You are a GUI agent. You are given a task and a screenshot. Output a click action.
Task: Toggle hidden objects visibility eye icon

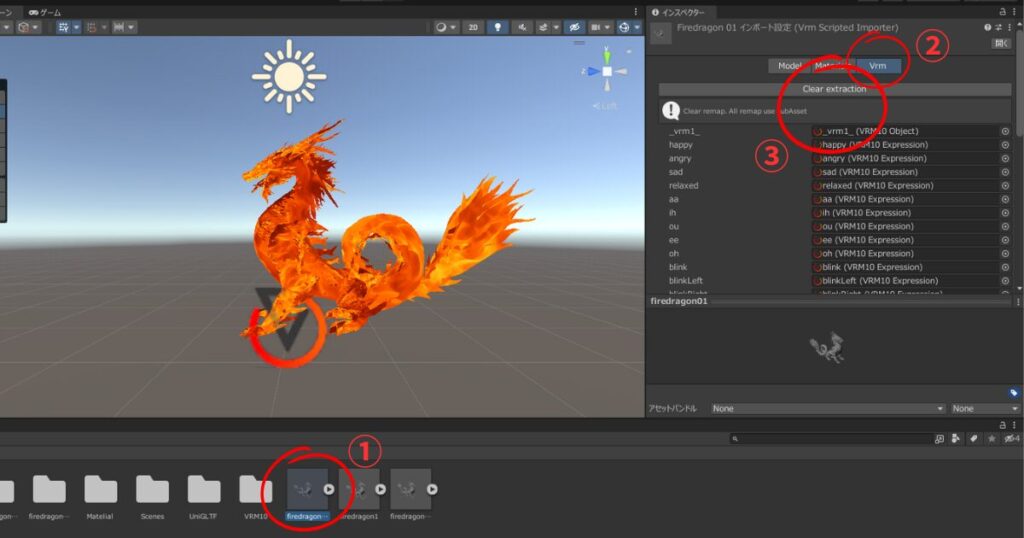point(574,27)
